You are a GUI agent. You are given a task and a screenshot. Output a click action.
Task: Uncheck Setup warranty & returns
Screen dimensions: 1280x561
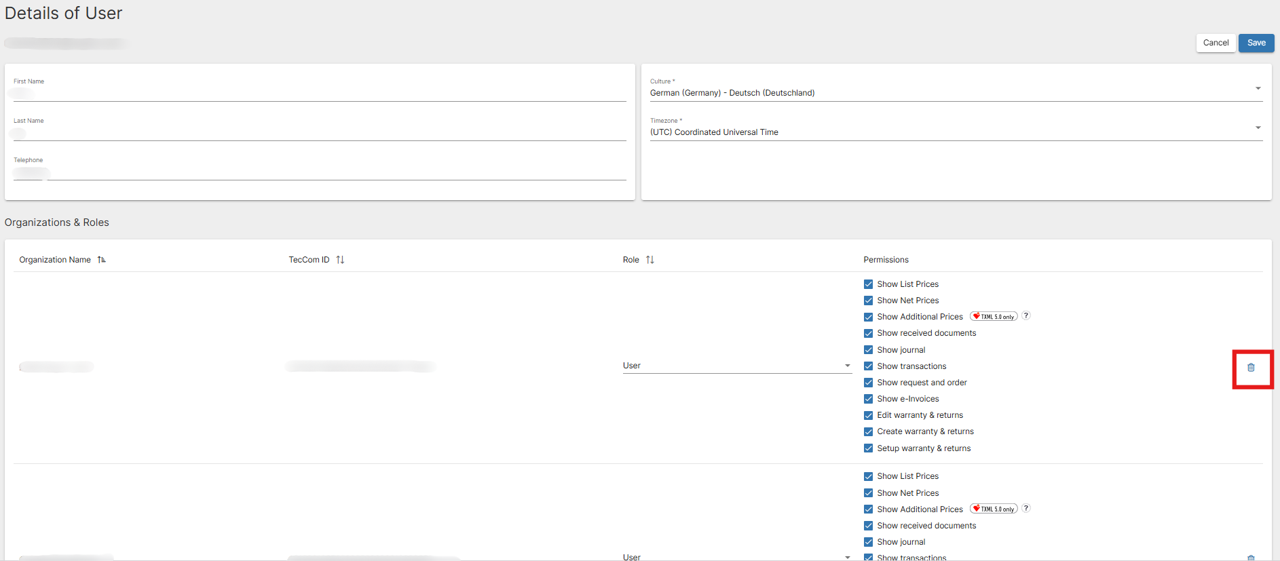[x=868, y=448]
